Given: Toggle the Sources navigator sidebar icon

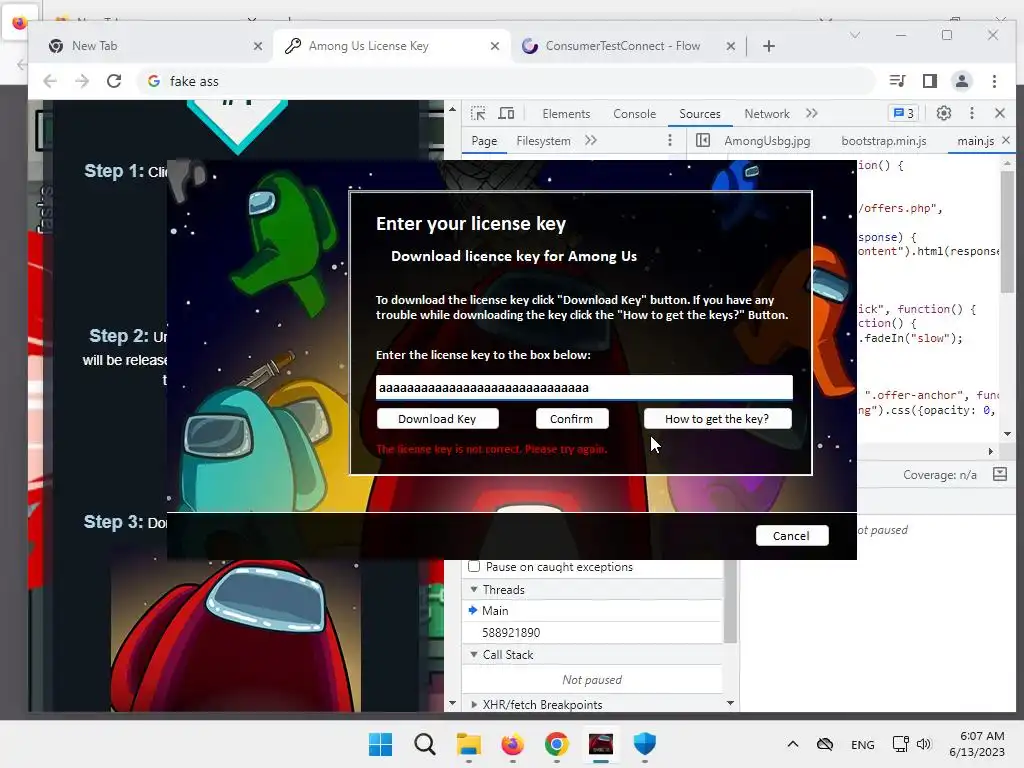Looking at the screenshot, I should tap(703, 140).
